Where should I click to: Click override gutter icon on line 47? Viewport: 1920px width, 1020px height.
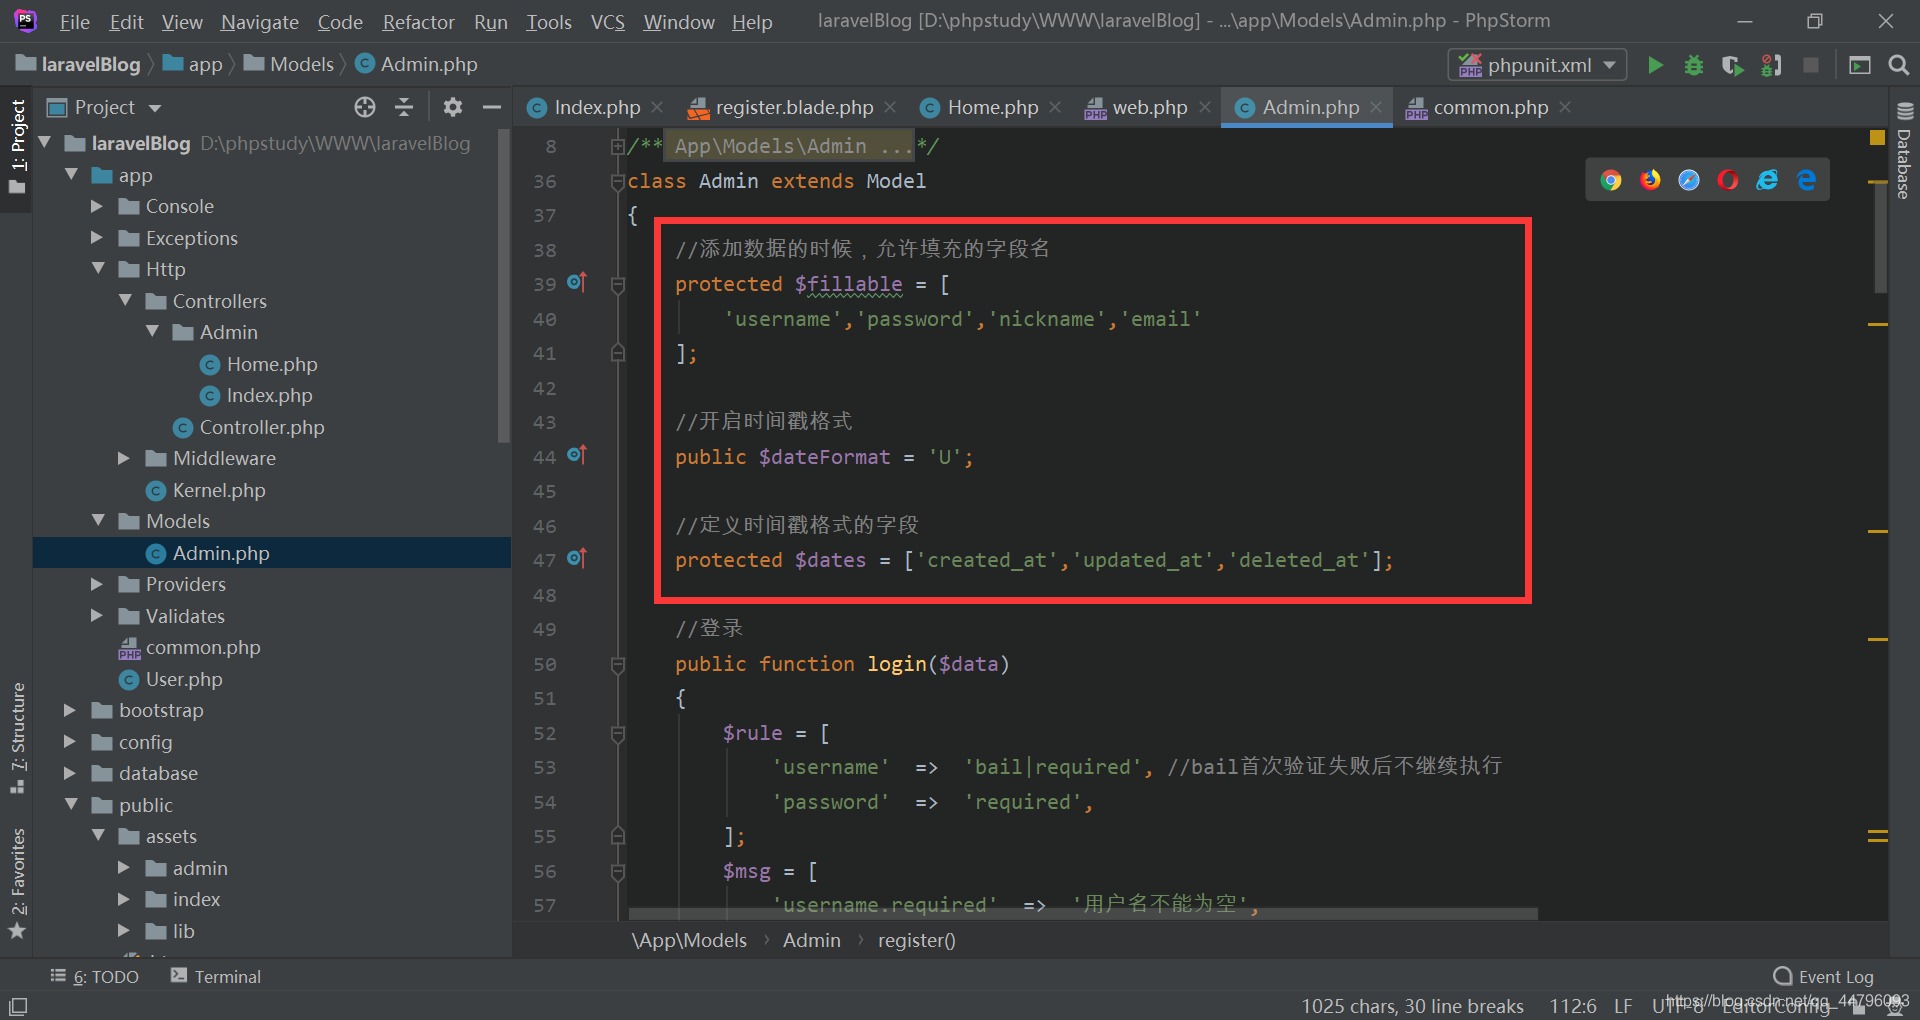(x=577, y=558)
